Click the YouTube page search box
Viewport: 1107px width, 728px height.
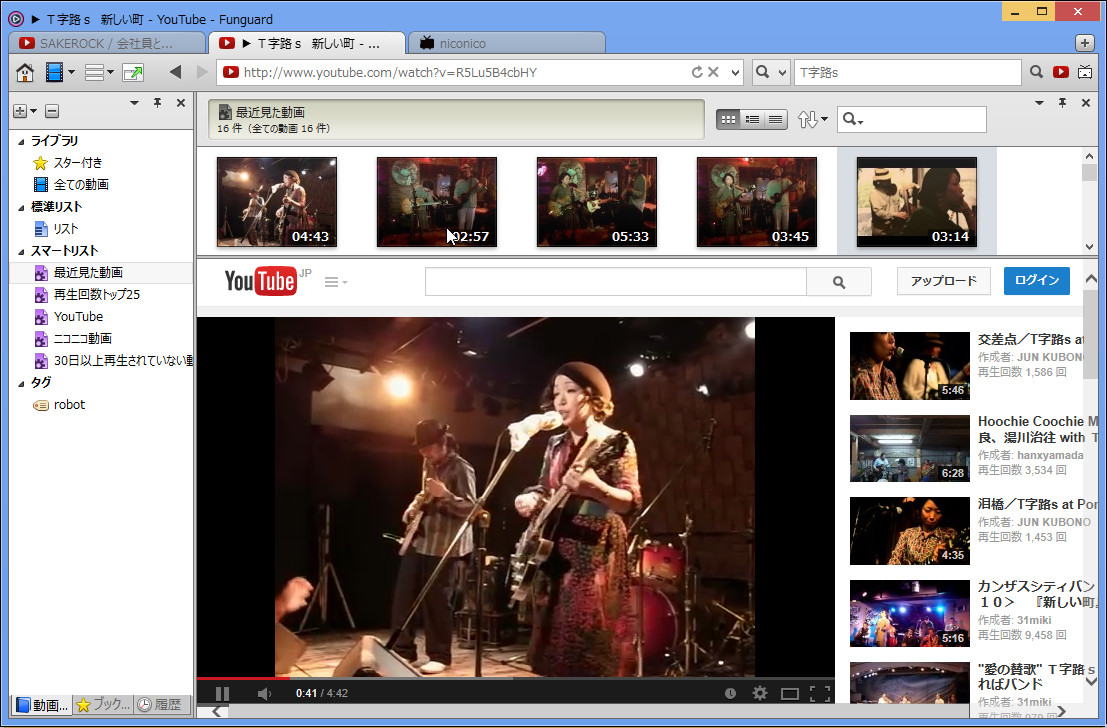click(616, 282)
